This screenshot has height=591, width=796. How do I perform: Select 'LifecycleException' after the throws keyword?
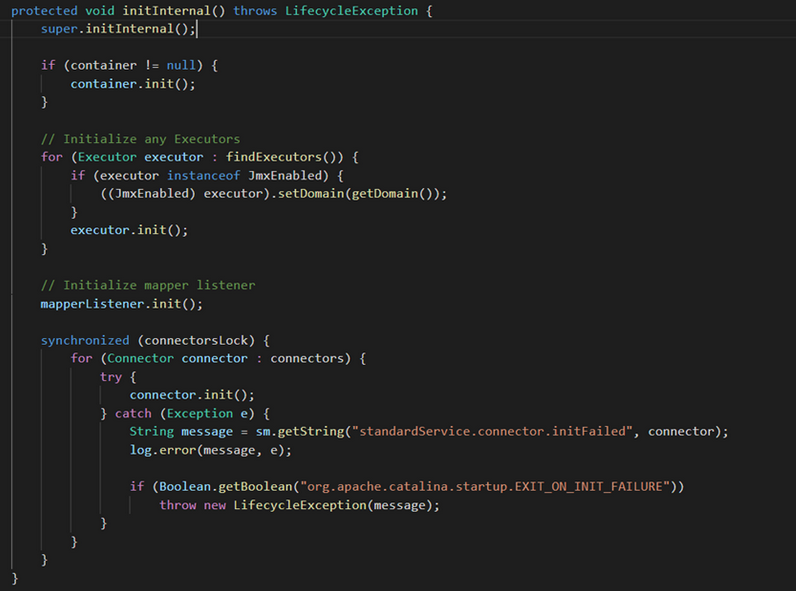(x=351, y=11)
